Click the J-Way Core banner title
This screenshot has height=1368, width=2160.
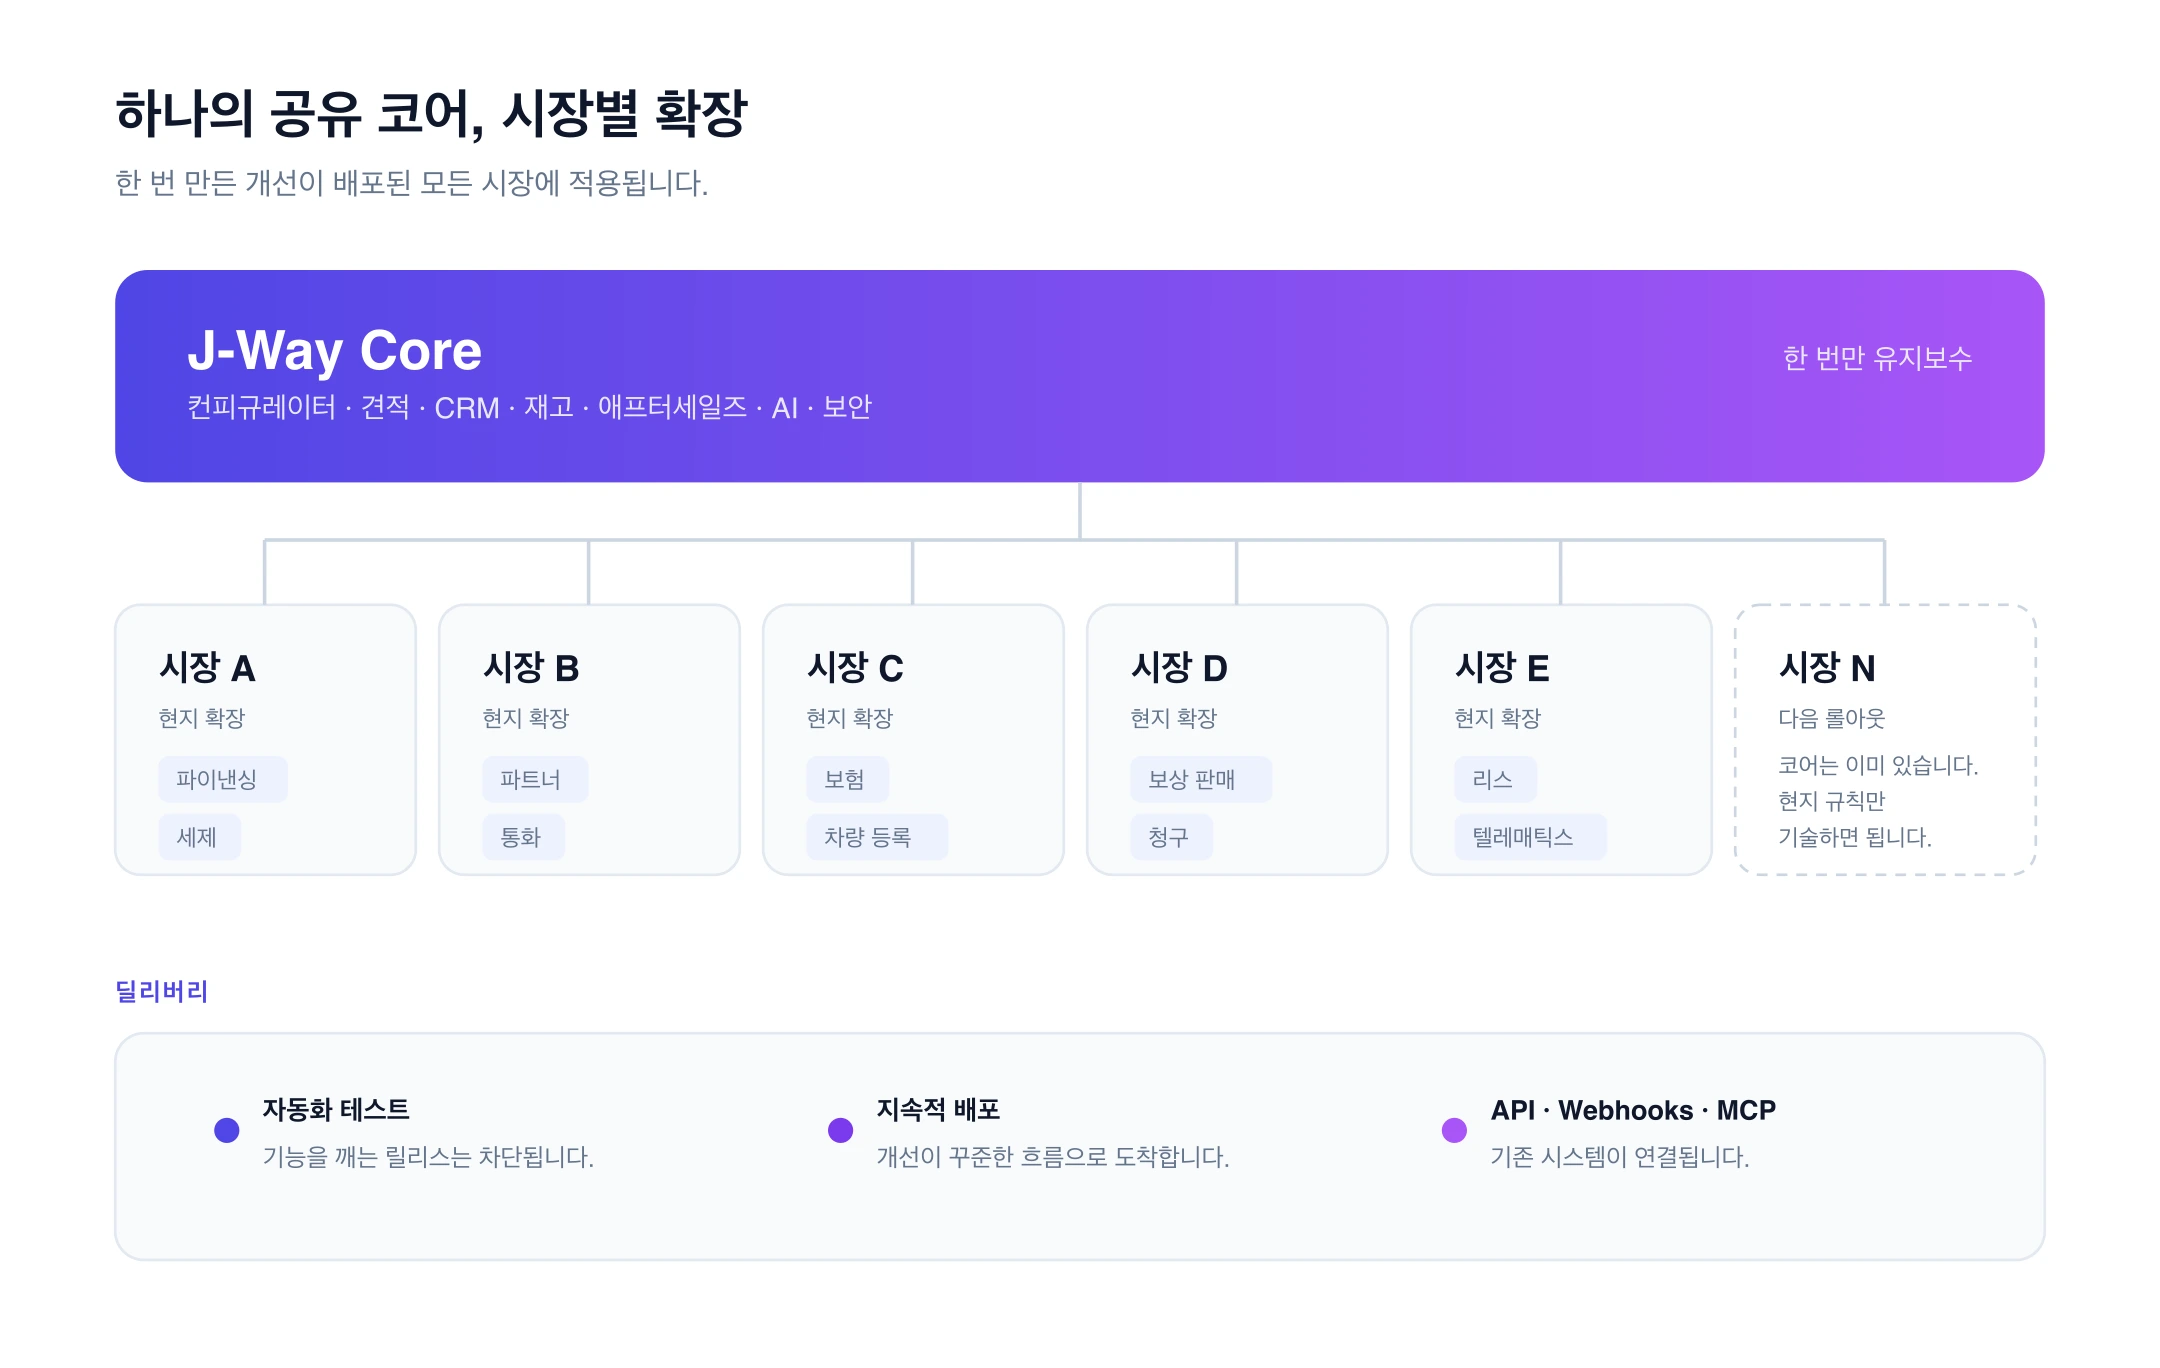(334, 351)
